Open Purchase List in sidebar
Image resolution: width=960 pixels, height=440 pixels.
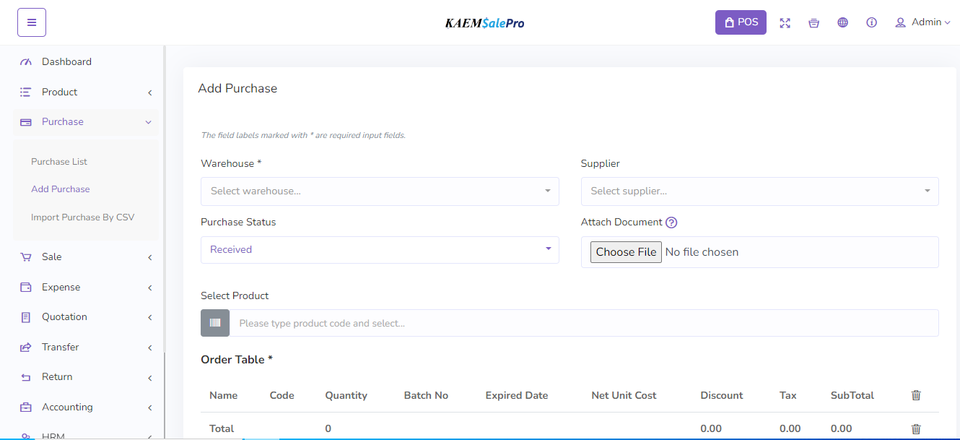click(x=59, y=161)
